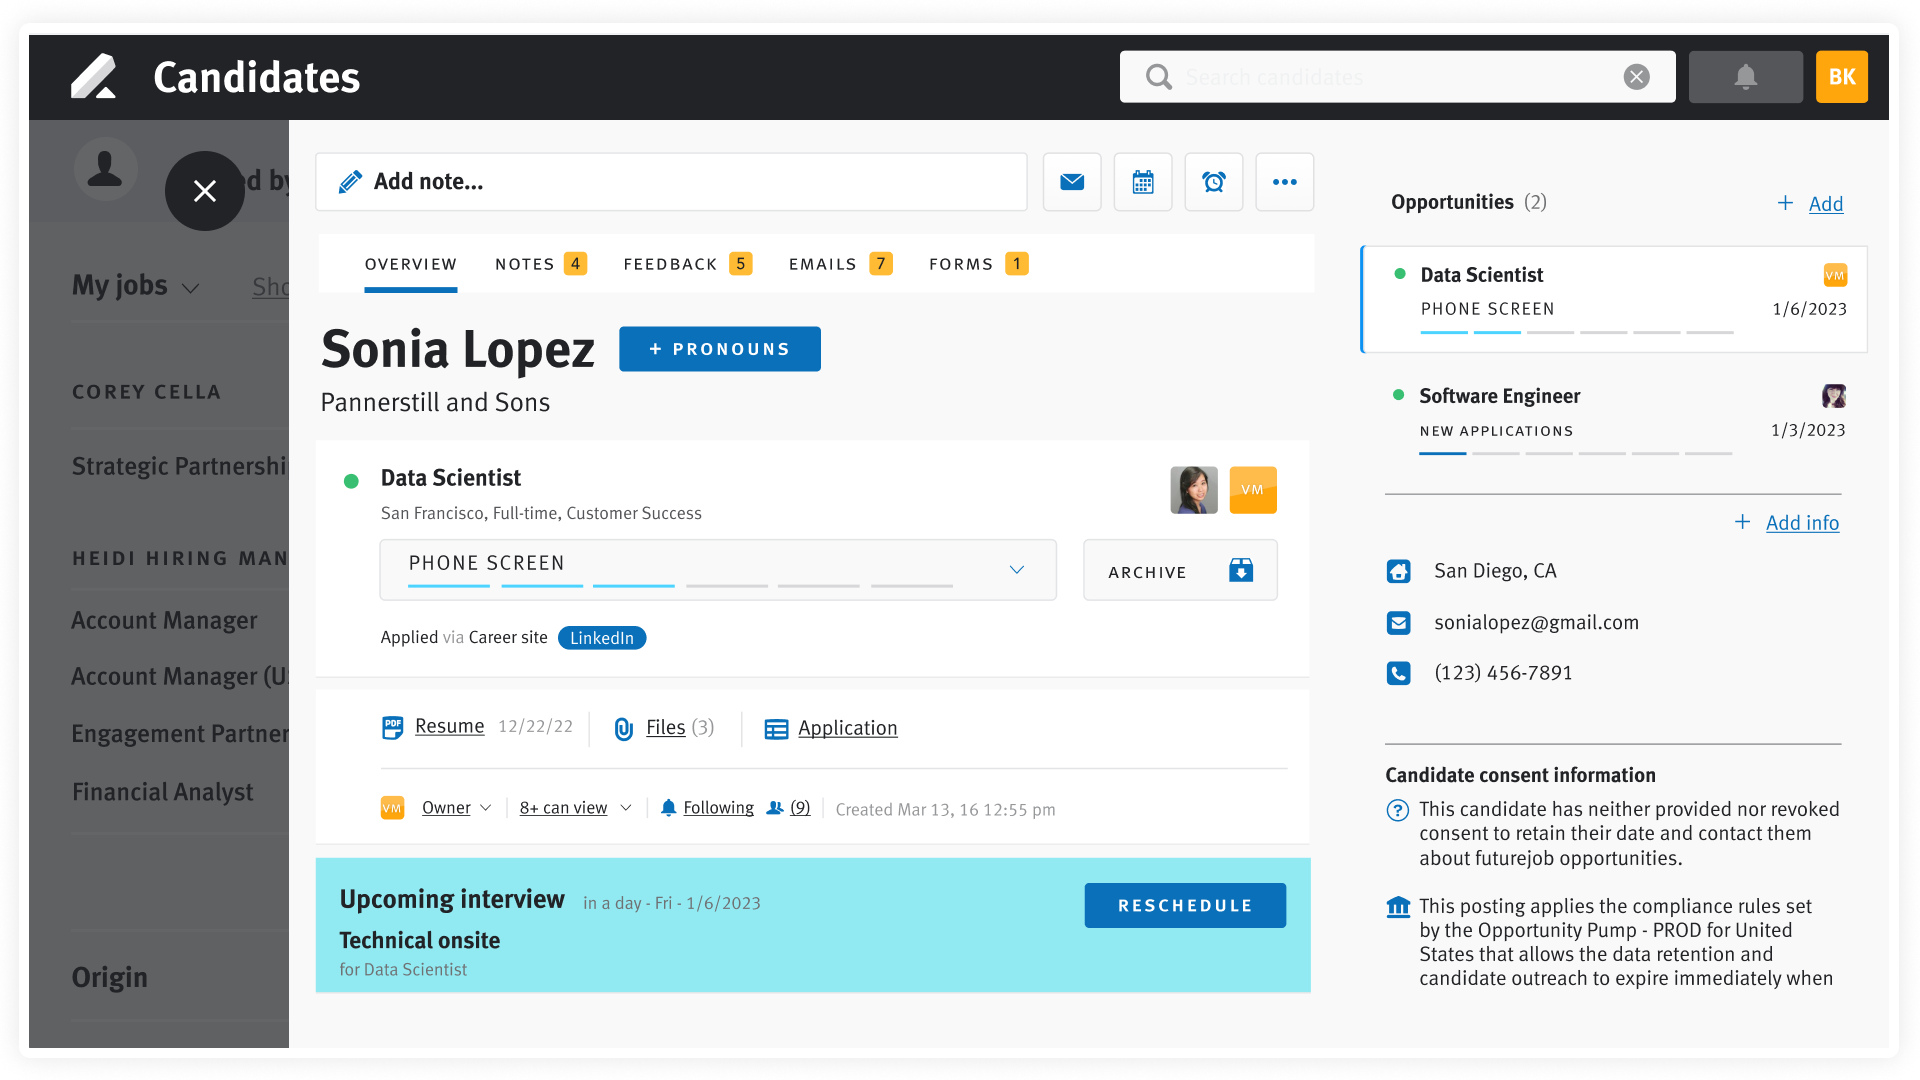1920x1080 pixels.
Task: Click the alarm clock snooze icon
Action: (1214, 182)
